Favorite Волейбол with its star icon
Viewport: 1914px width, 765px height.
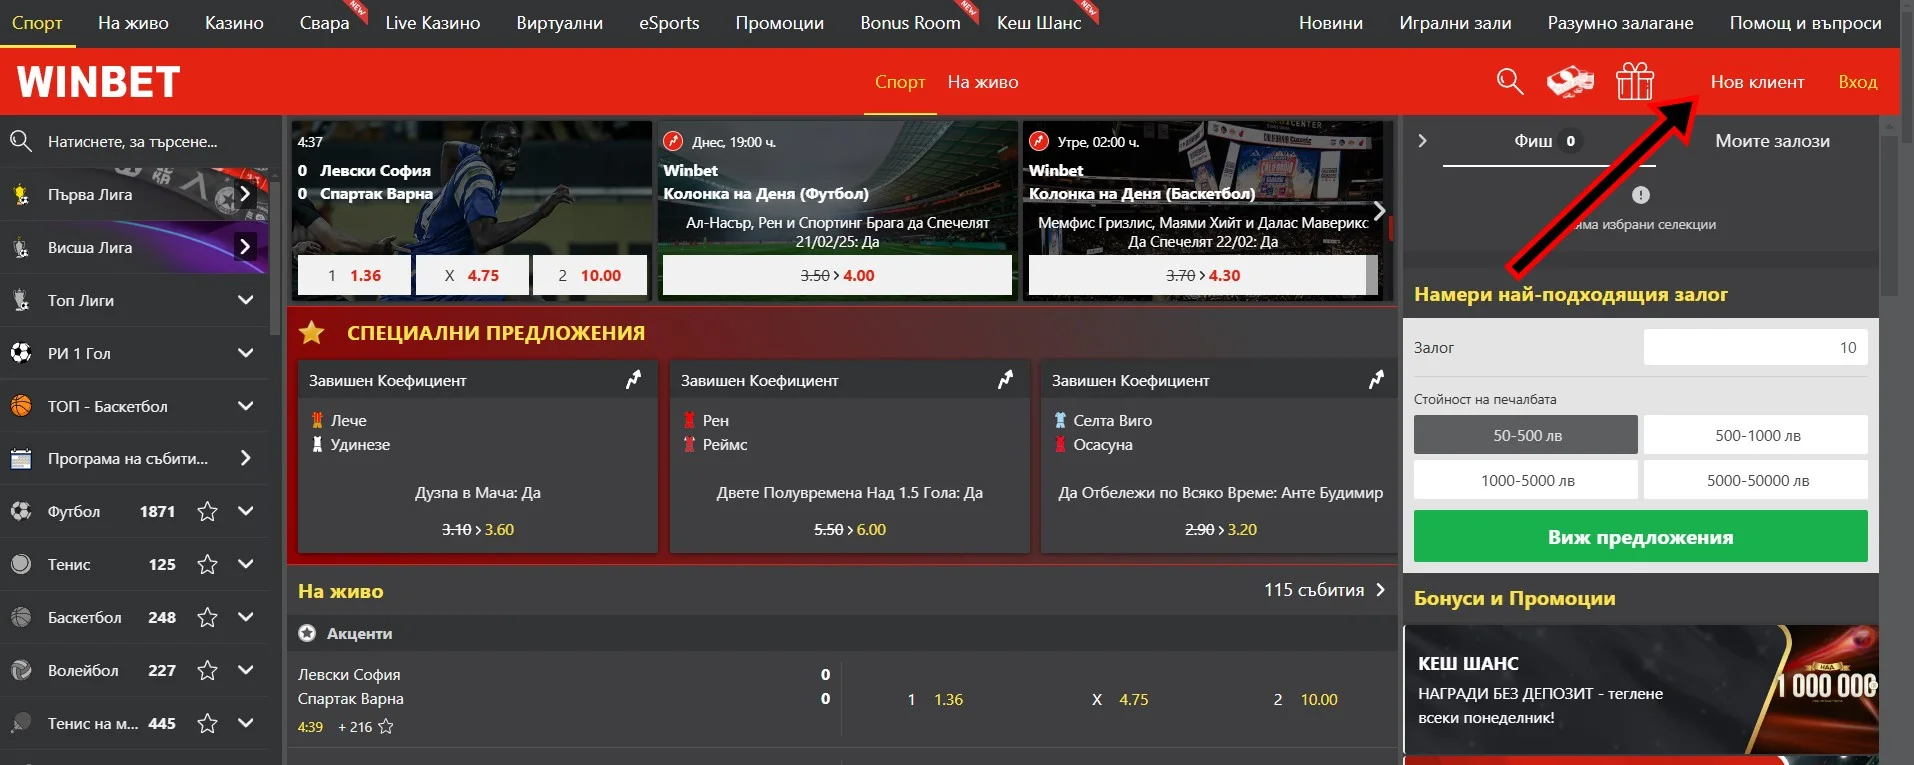tap(207, 670)
